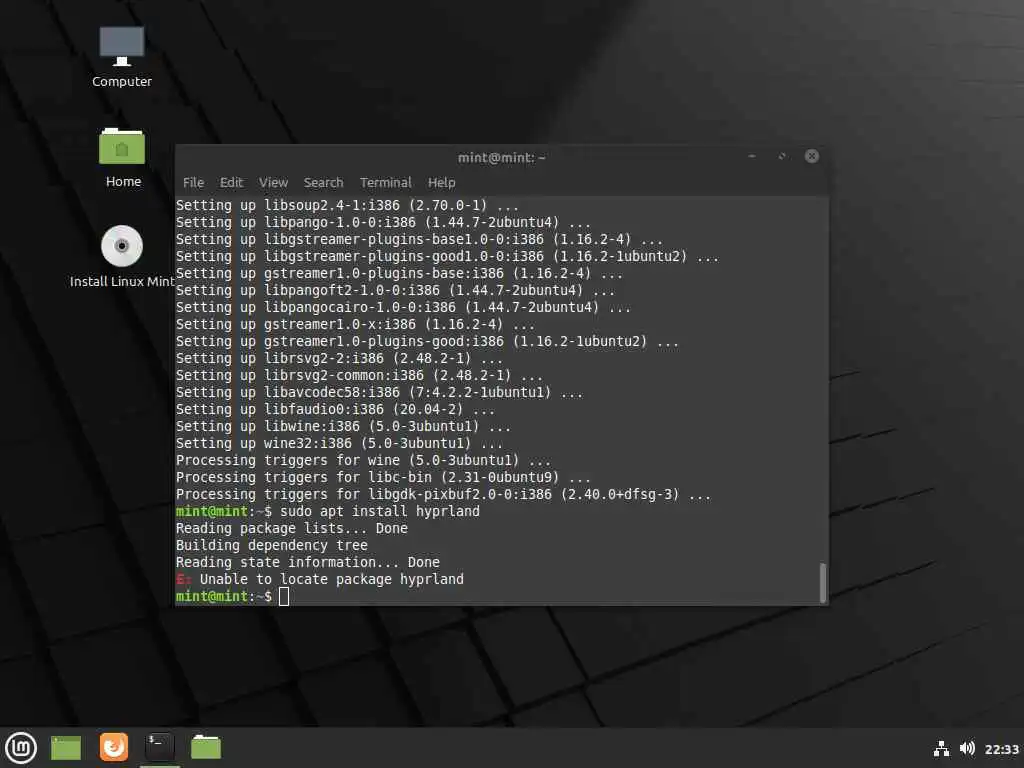Show desktop via green panel icon
The image size is (1024, 768).
point(66,747)
